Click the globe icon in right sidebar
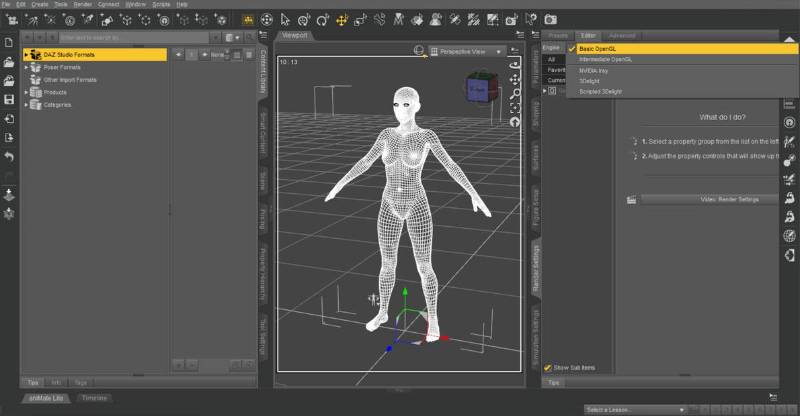The height and width of the screenshot is (416, 800). [789, 235]
